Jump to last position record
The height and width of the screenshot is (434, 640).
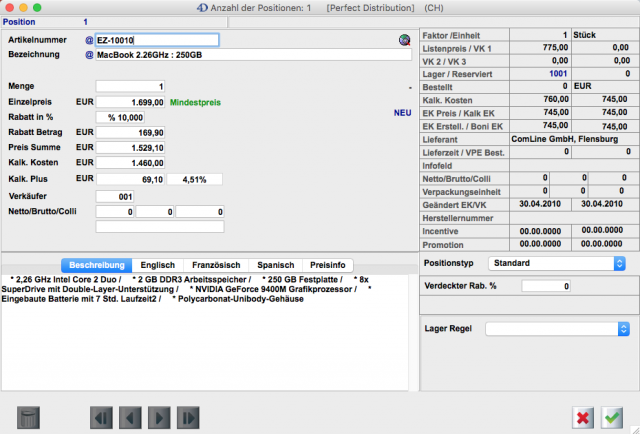click(x=187, y=415)
